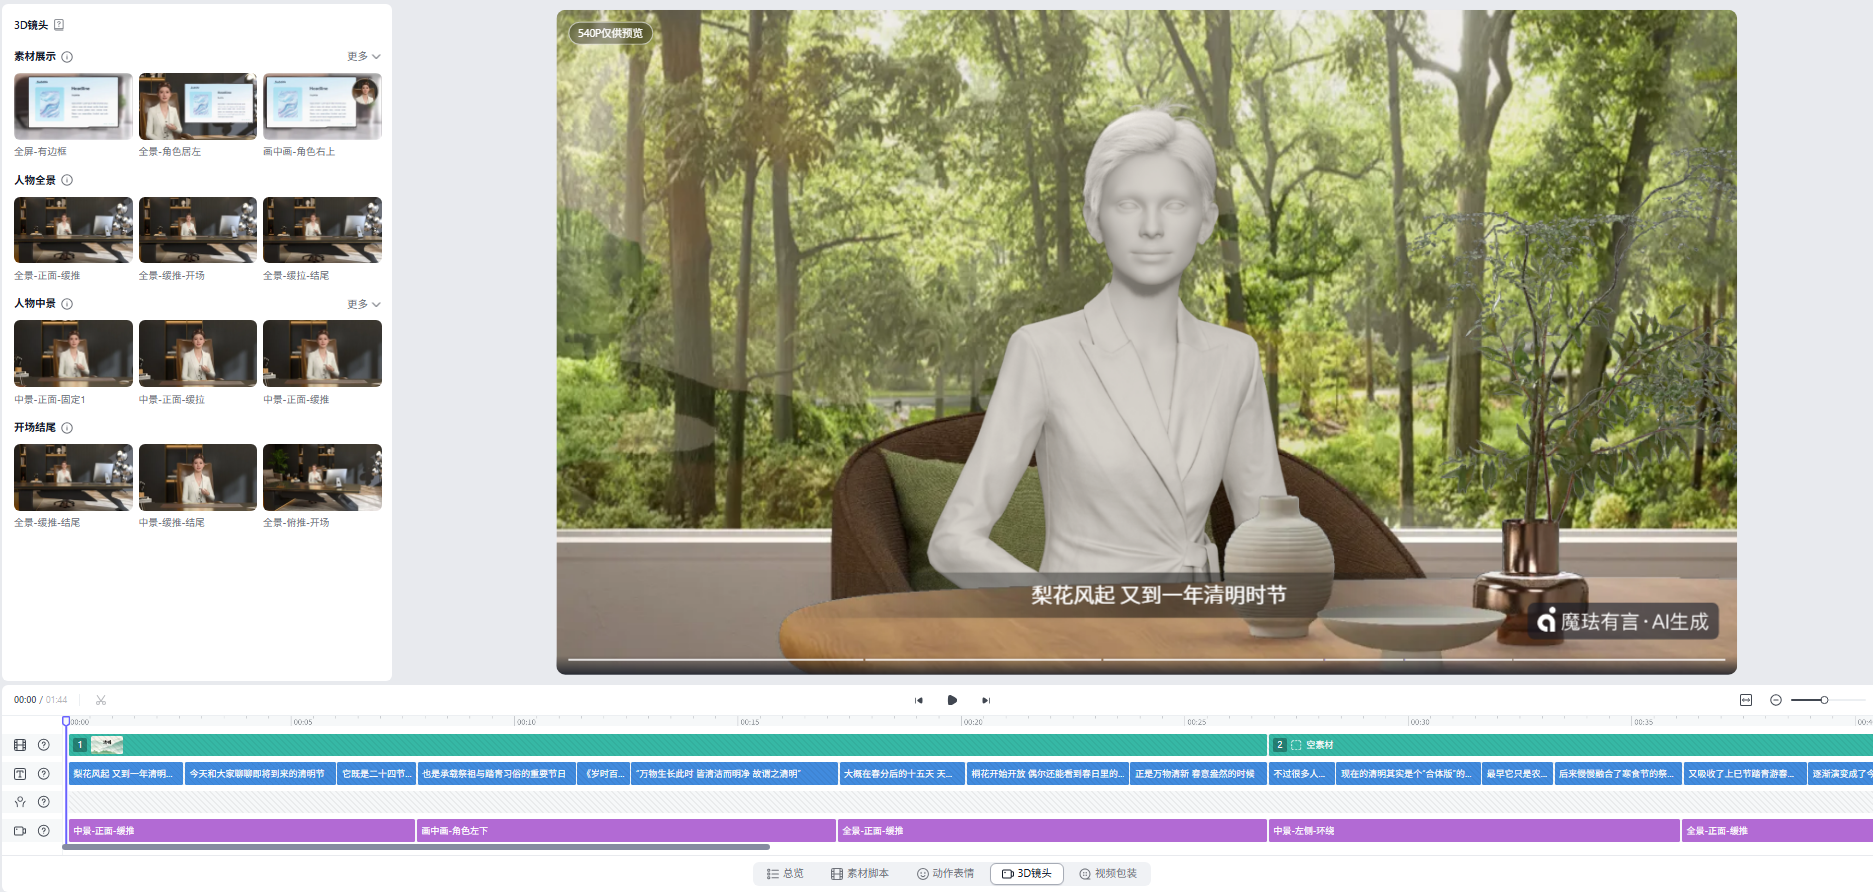Click the help icon next to 3D镜头 title

59,25
